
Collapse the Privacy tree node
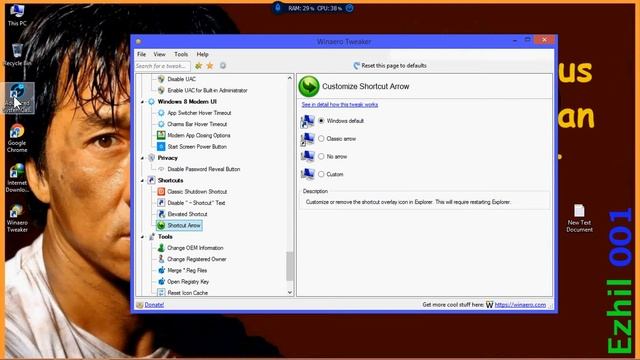point(142,158)
